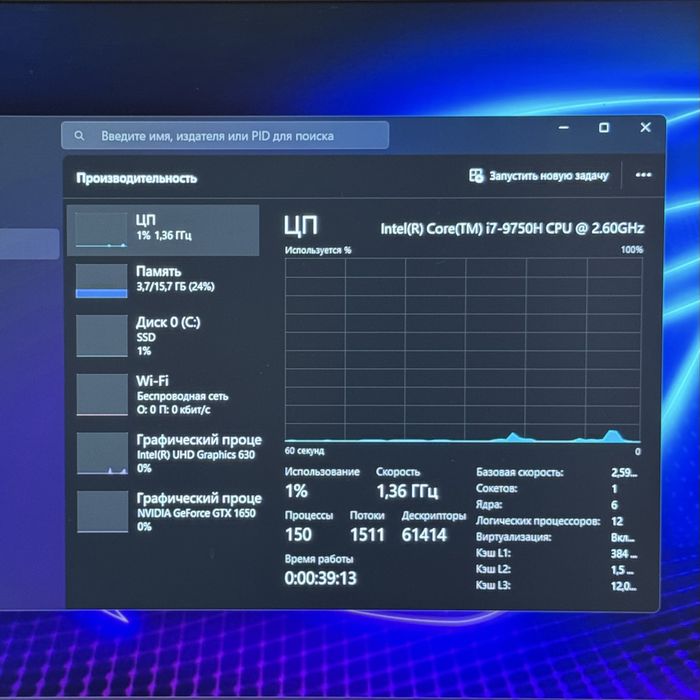Click the highlighted navigation item on left edge
Image resolution: width=700 pixels, height=700 pixels.
29,244
